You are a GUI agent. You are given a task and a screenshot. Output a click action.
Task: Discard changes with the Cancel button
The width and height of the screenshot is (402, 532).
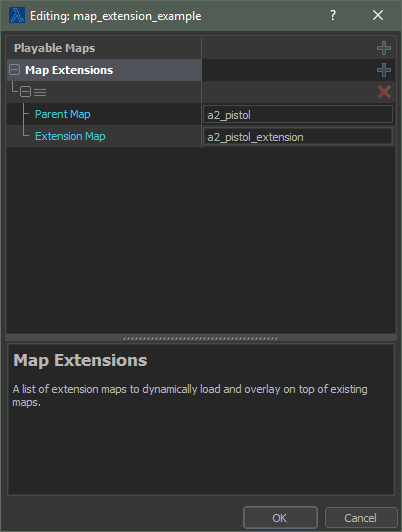(361, 518)
